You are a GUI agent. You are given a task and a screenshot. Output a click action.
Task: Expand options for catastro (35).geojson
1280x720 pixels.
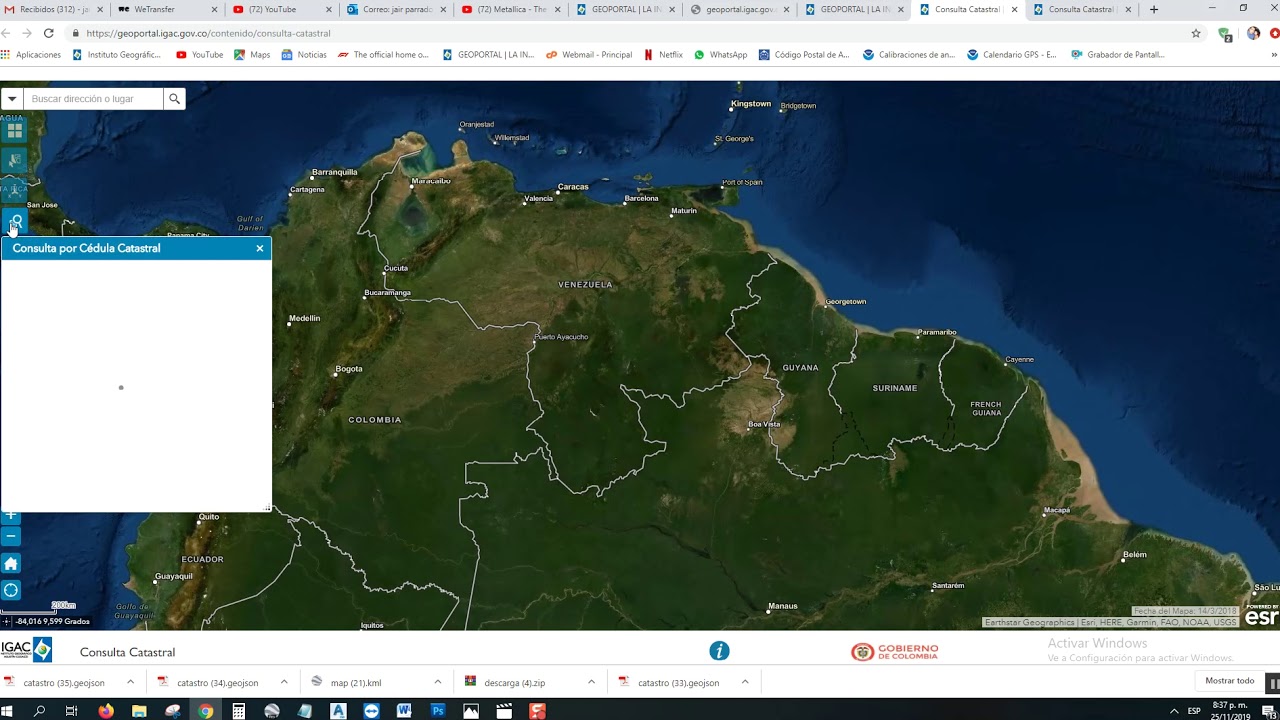coord(130,682)
